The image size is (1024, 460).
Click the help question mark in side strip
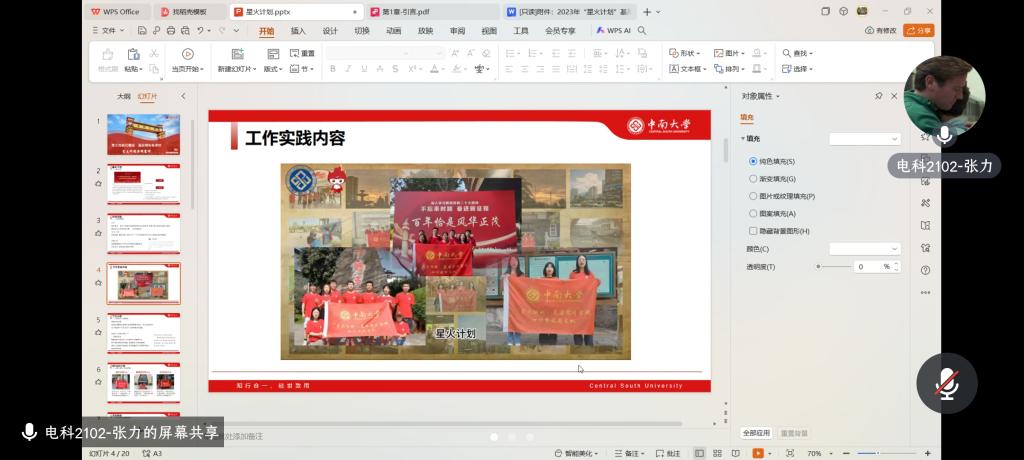click(925, 270)
